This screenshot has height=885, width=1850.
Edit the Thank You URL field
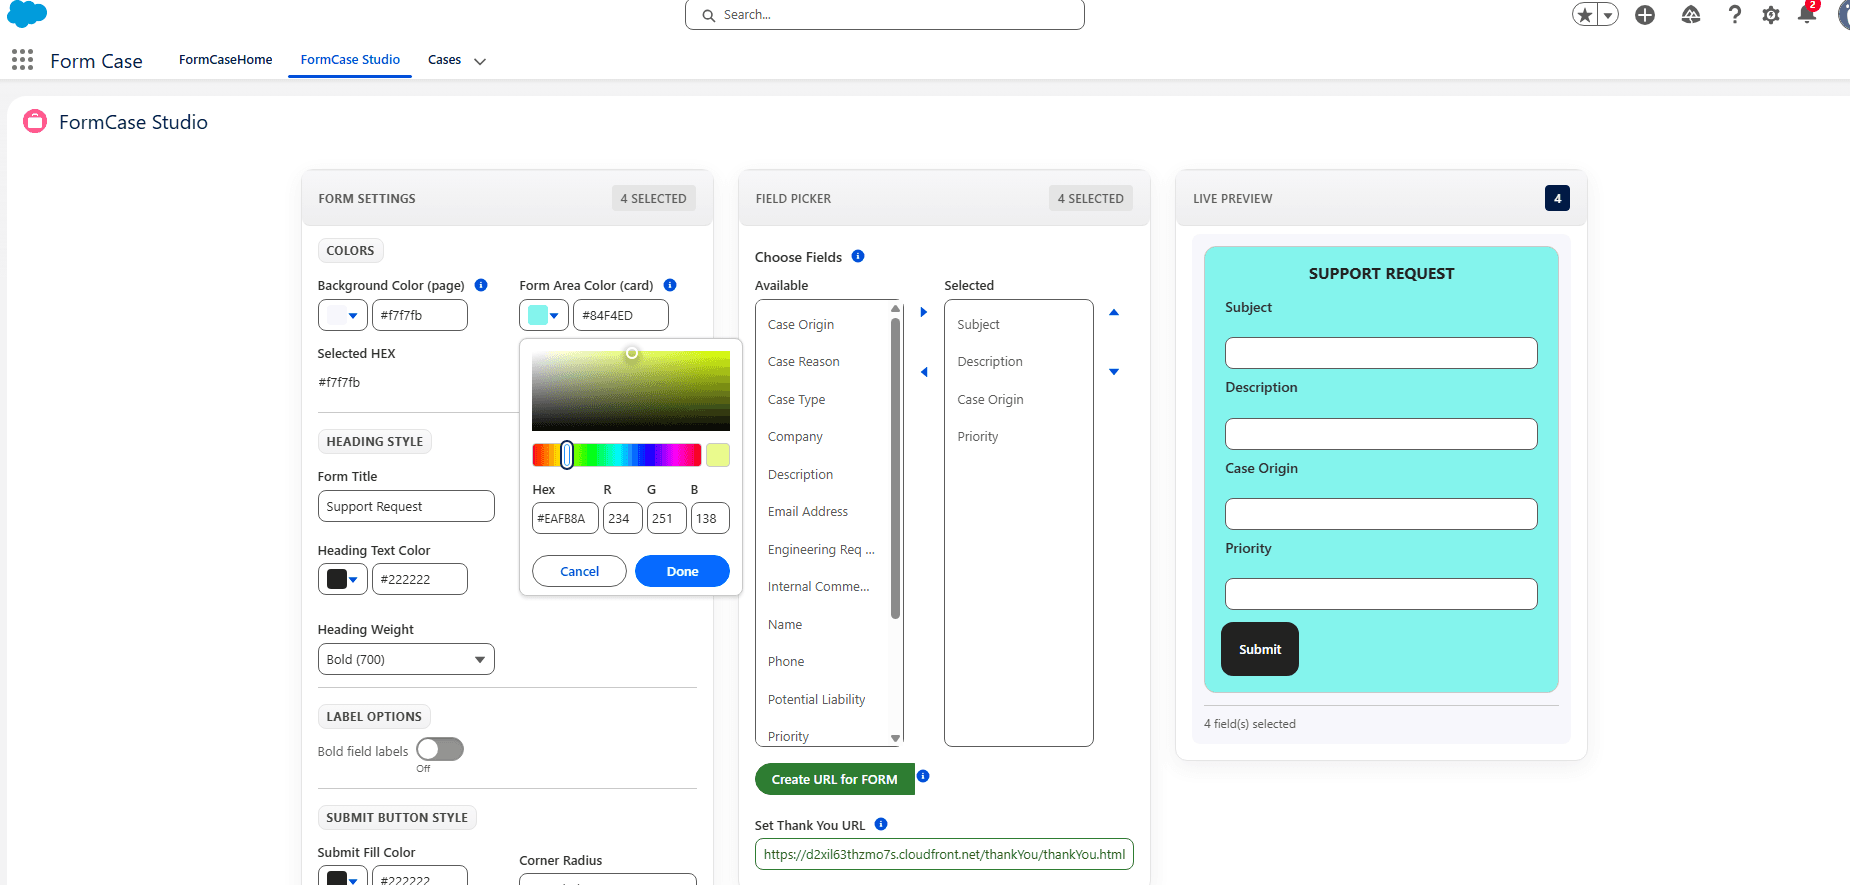click(x=944, y=854)
